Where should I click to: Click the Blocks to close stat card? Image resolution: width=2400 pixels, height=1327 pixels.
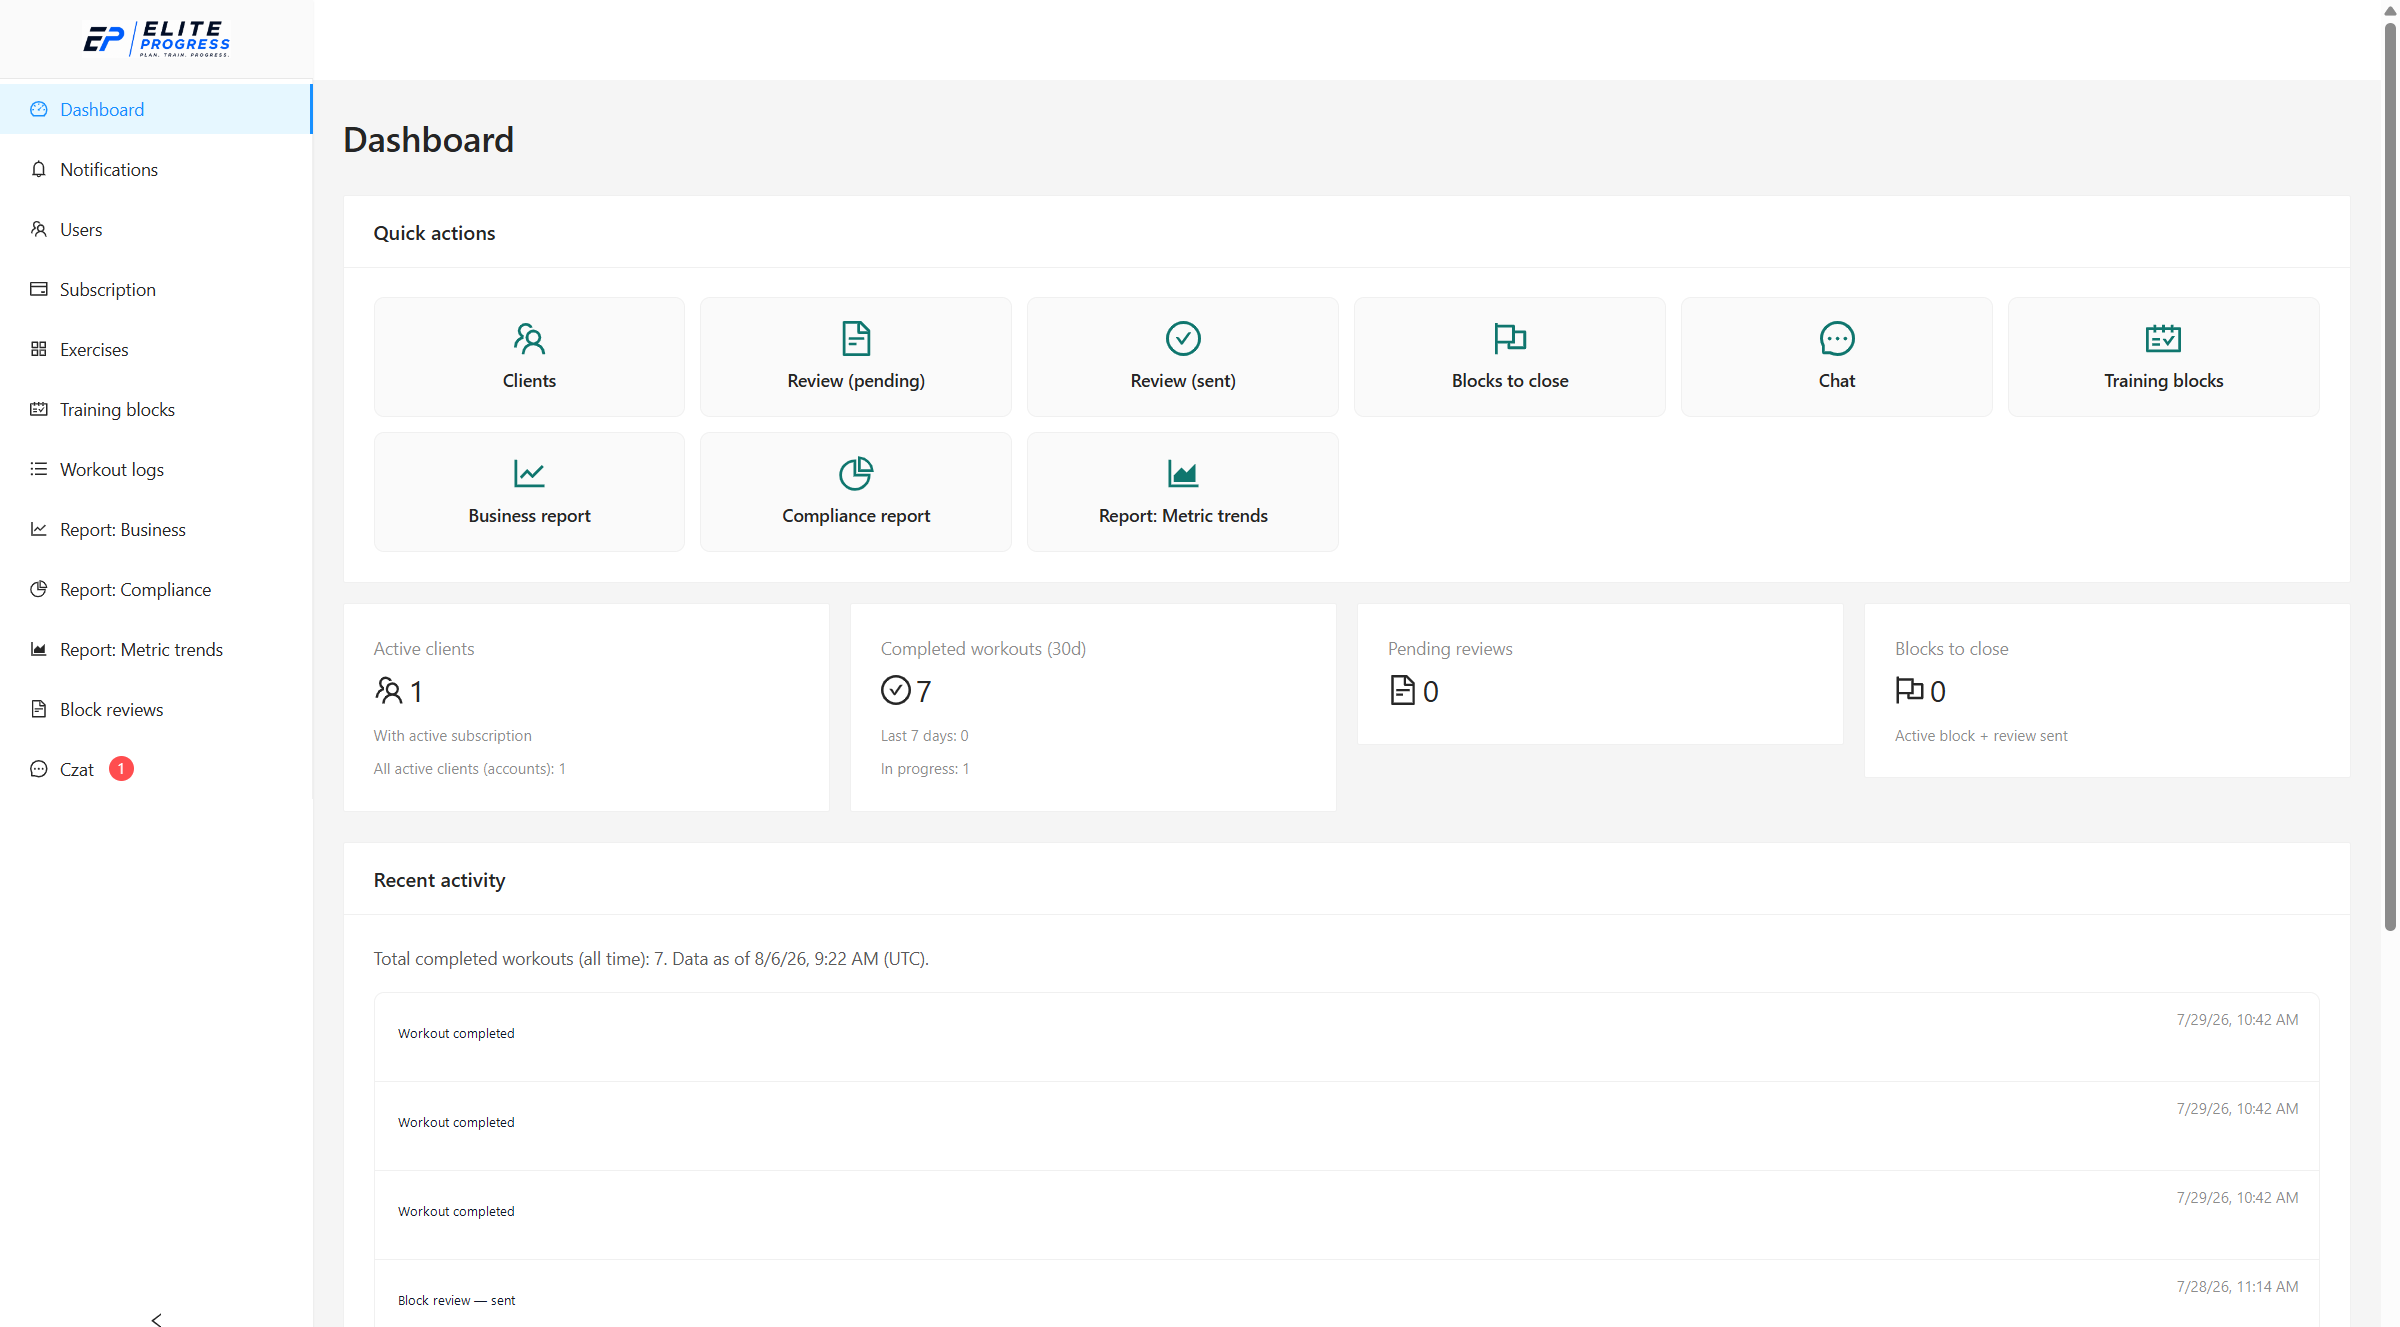click(x=2107, y=690)
